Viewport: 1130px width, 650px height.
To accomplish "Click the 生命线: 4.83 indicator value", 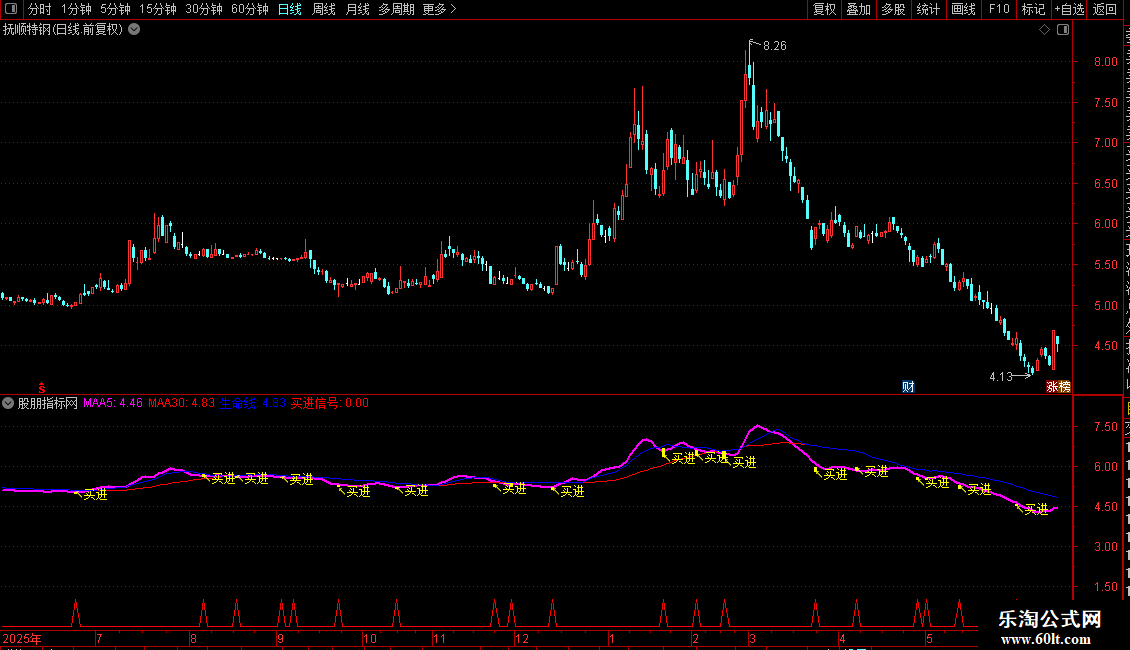I will pos(253,403).
